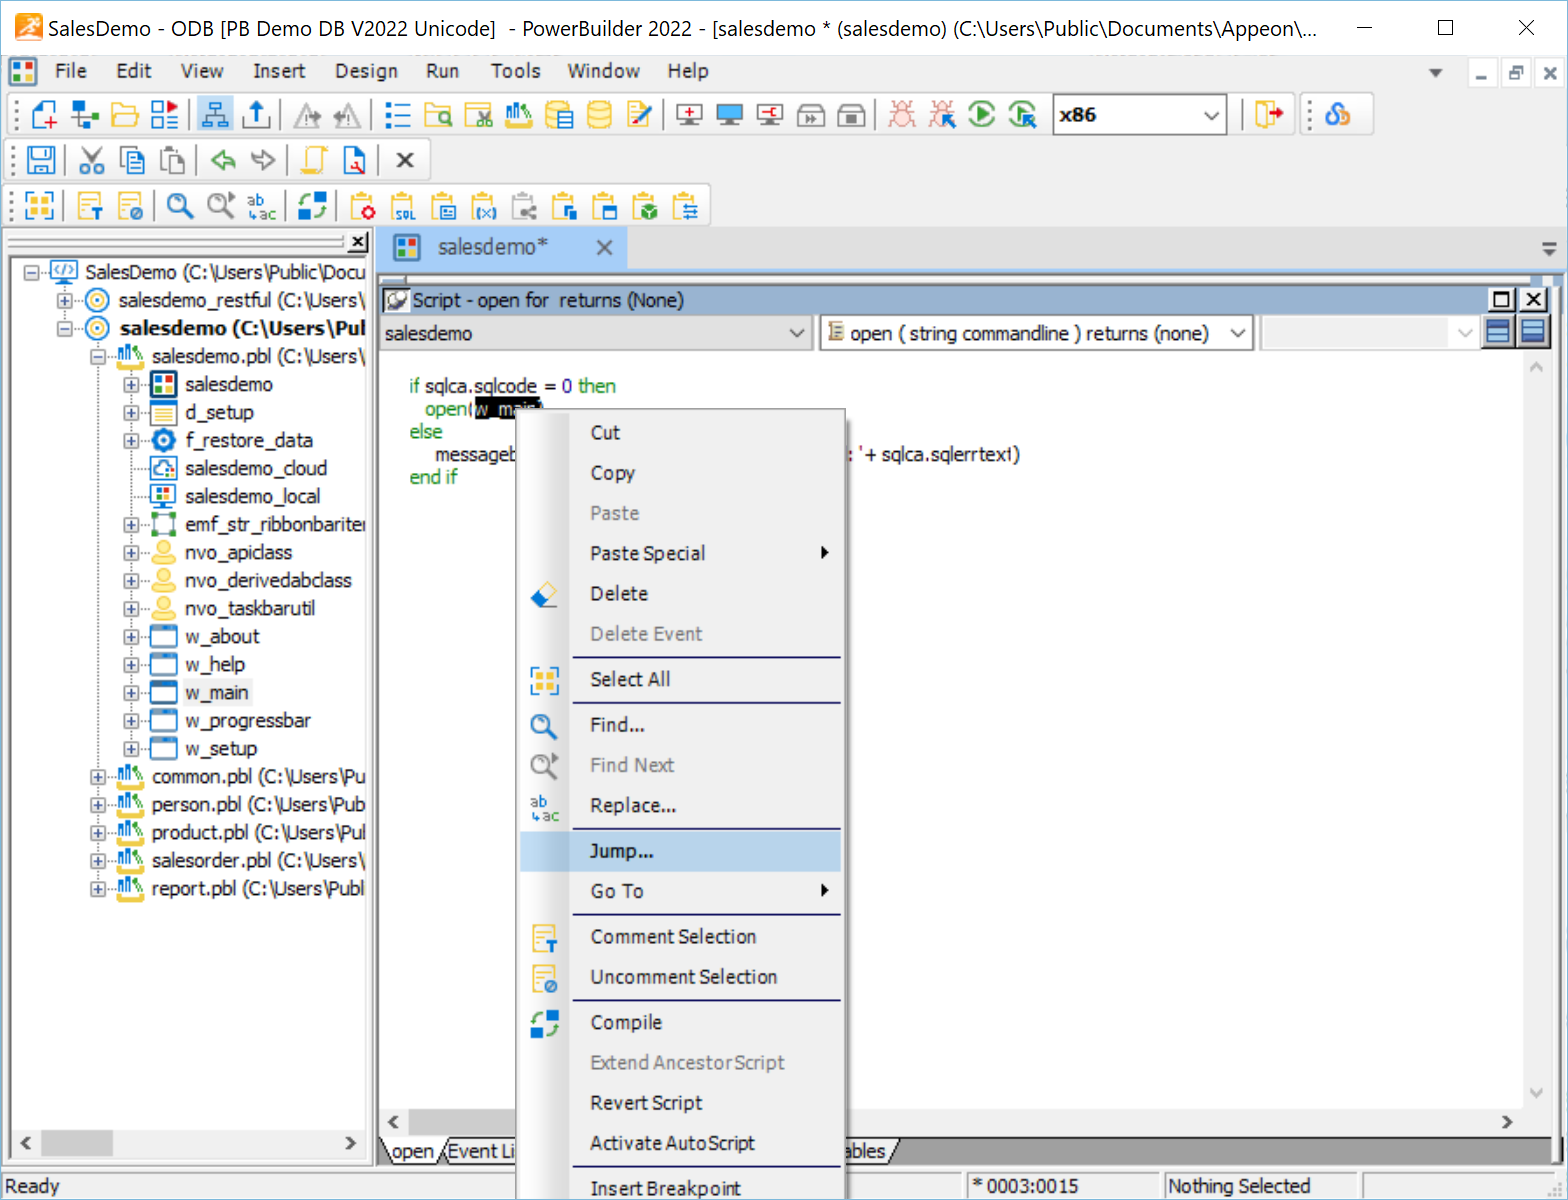
Task: Collapse the salesdemo.pbl library node
Action: (97, 356)
